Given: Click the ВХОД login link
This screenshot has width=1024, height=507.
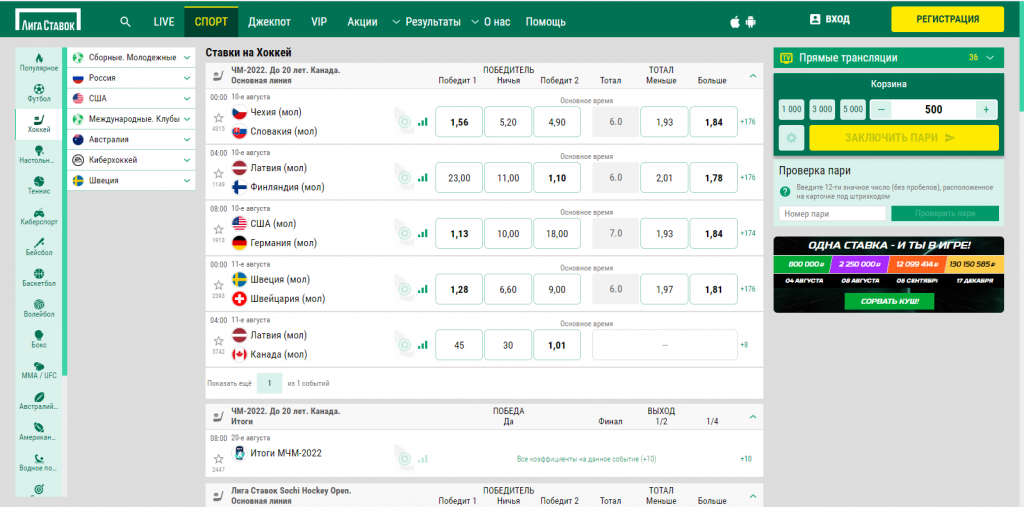Looking at the screenshot, I should pyautogui.click(x=830, y=19).
